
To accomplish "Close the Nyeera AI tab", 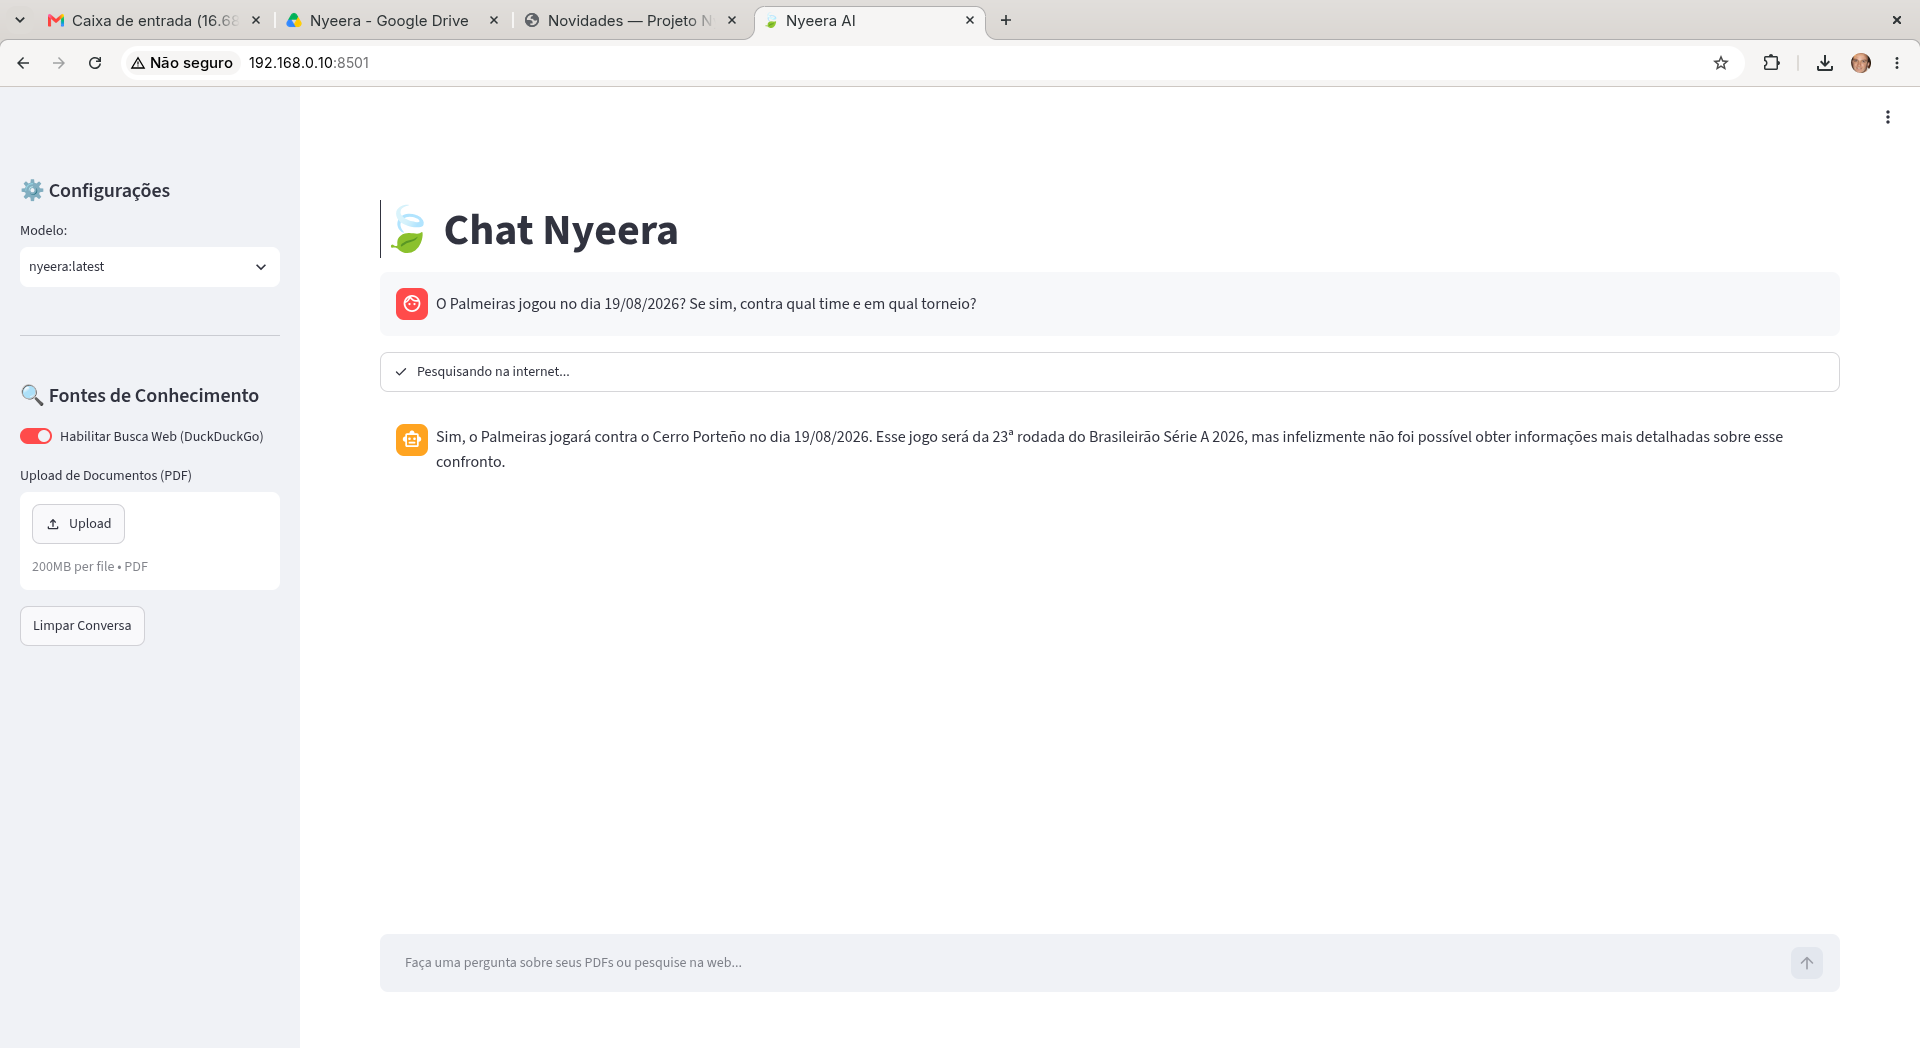I will coord(970,20).
